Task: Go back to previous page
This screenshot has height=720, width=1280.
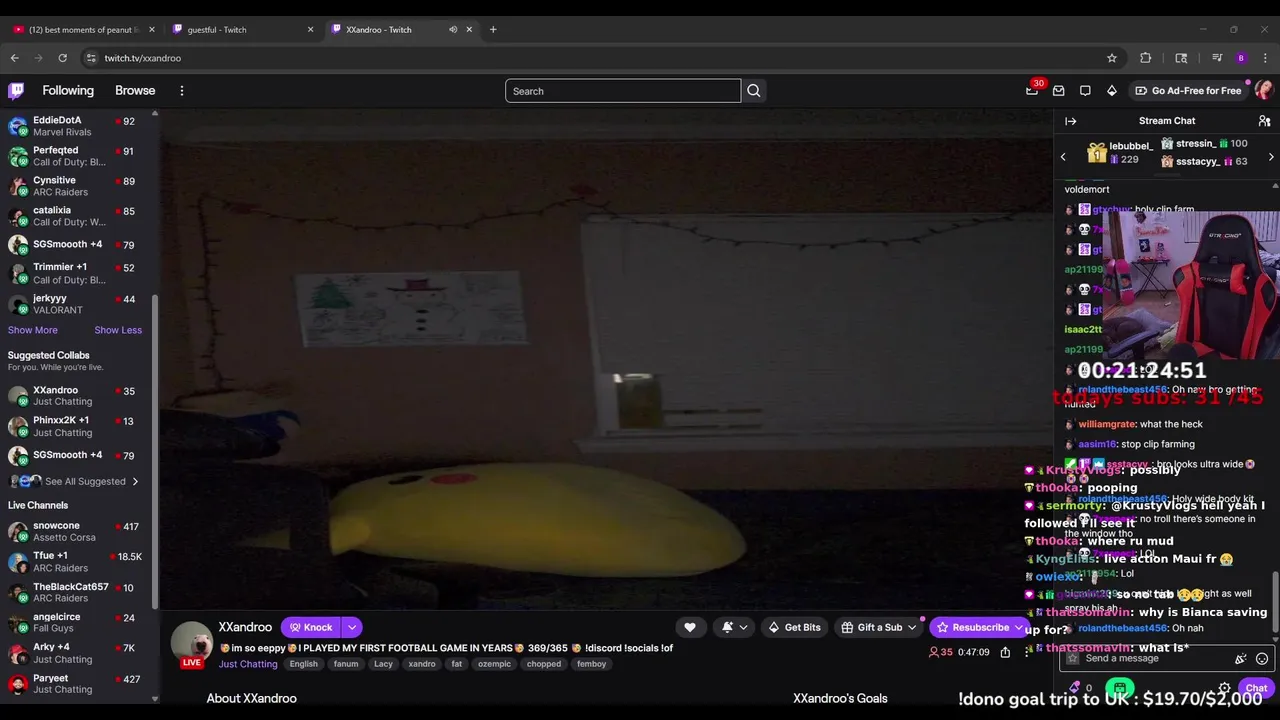Action: 15,58
